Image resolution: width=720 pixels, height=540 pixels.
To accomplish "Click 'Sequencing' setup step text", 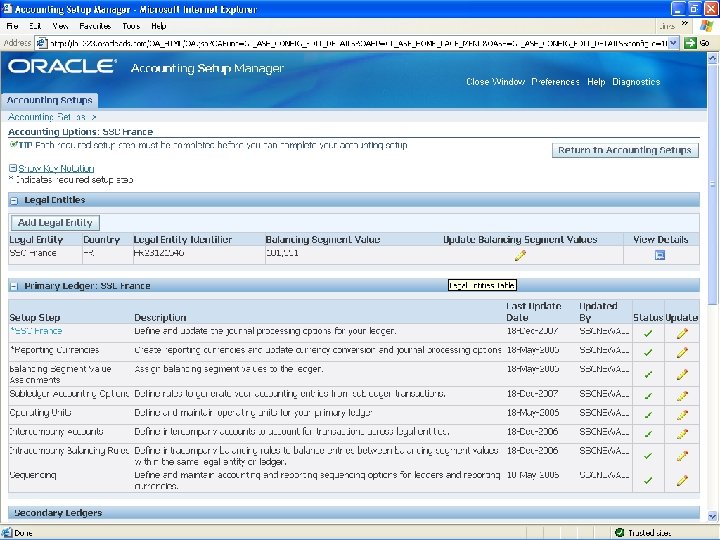I will (x=33, y=475).
